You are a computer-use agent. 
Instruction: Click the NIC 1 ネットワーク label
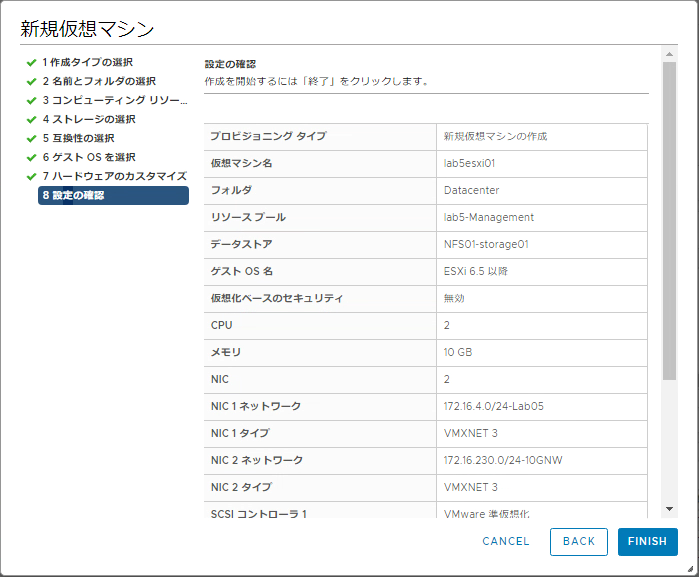tap(256, 406)
